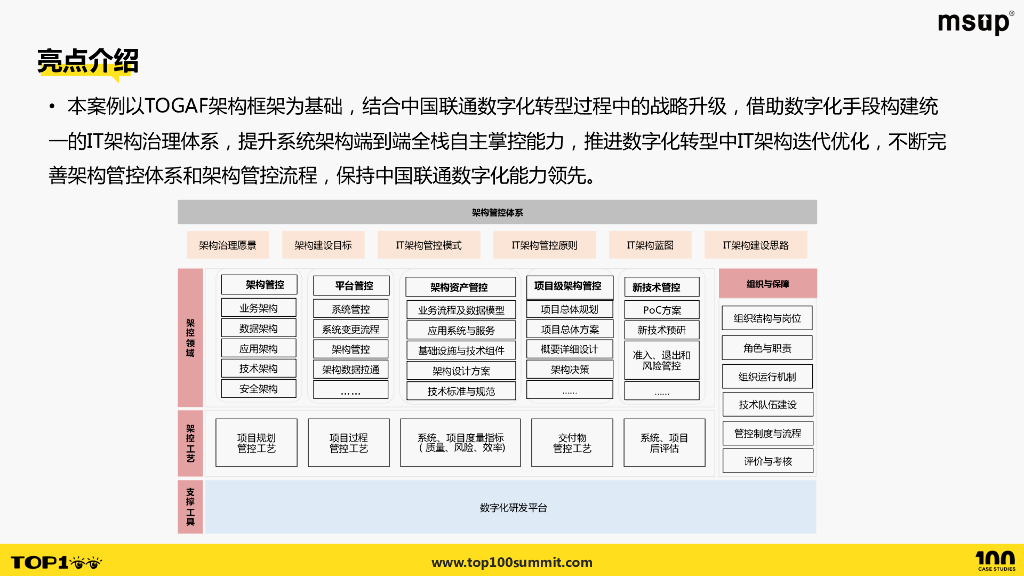Click the 项目总体方案 box
The image size is (1024, 576).
coord(569,329)
